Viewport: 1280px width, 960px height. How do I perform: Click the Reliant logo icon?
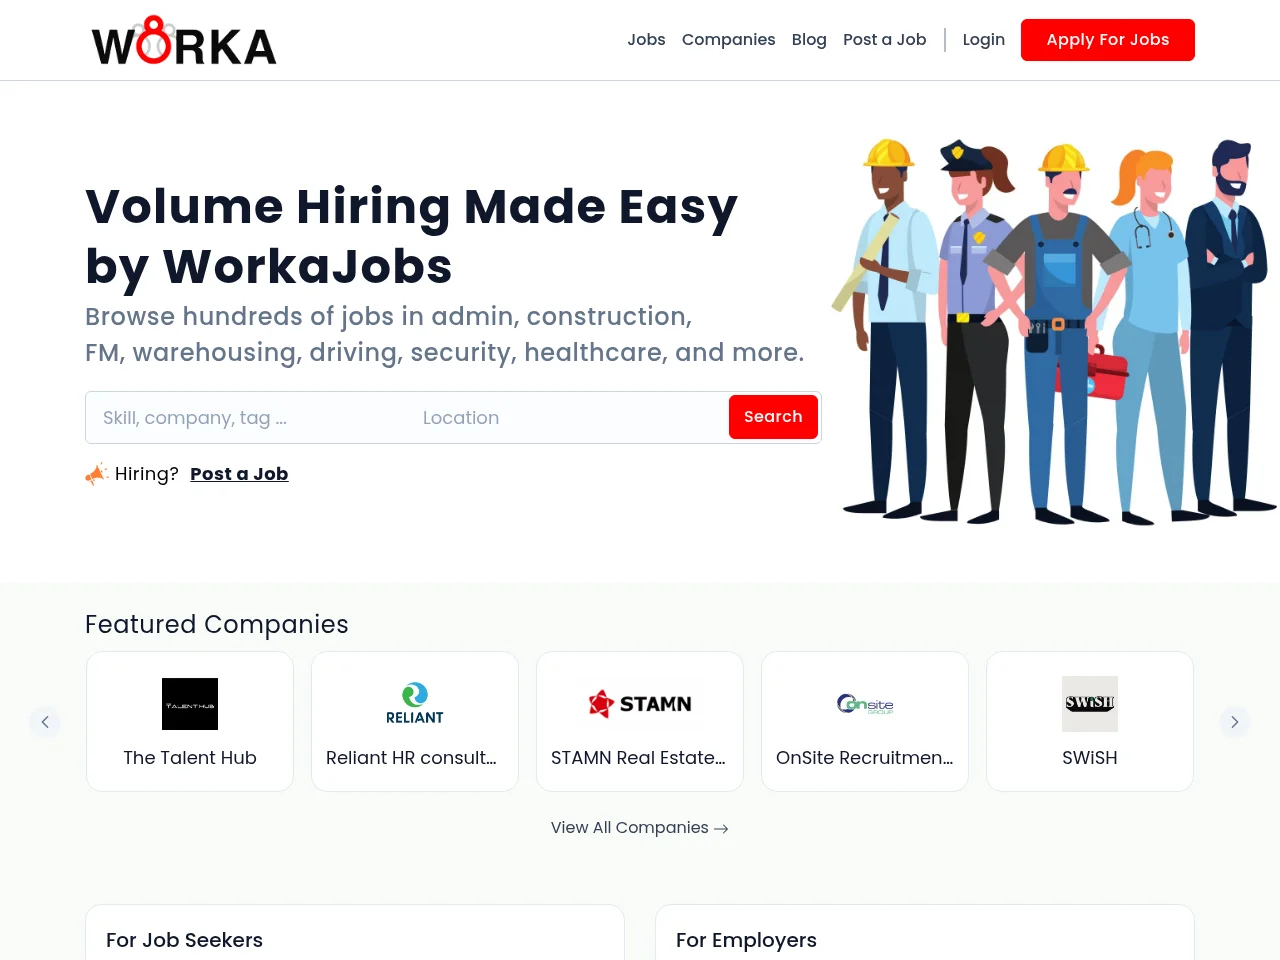[x=415, y=704]
